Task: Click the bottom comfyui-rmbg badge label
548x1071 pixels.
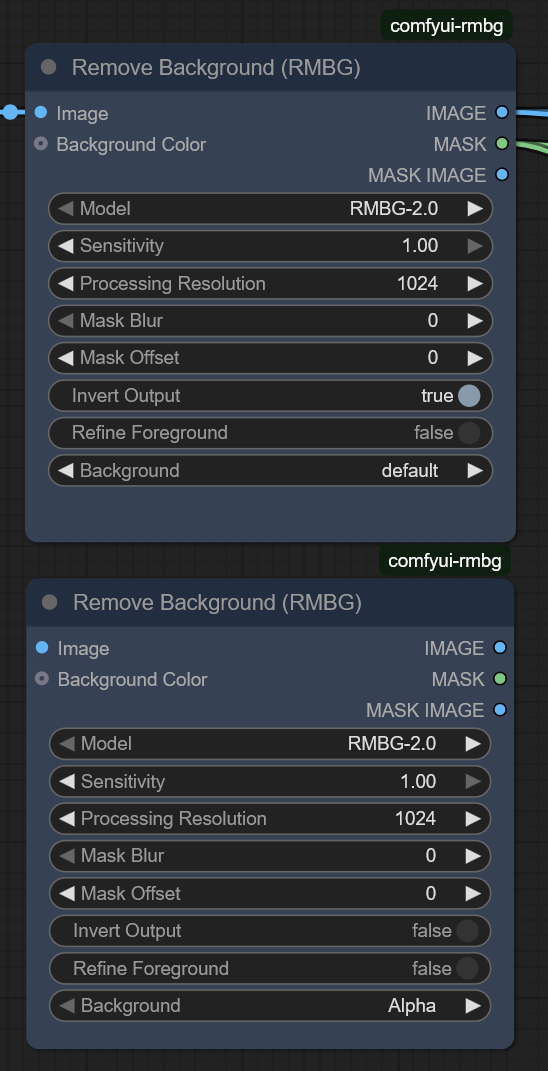Action: (445, 561)
